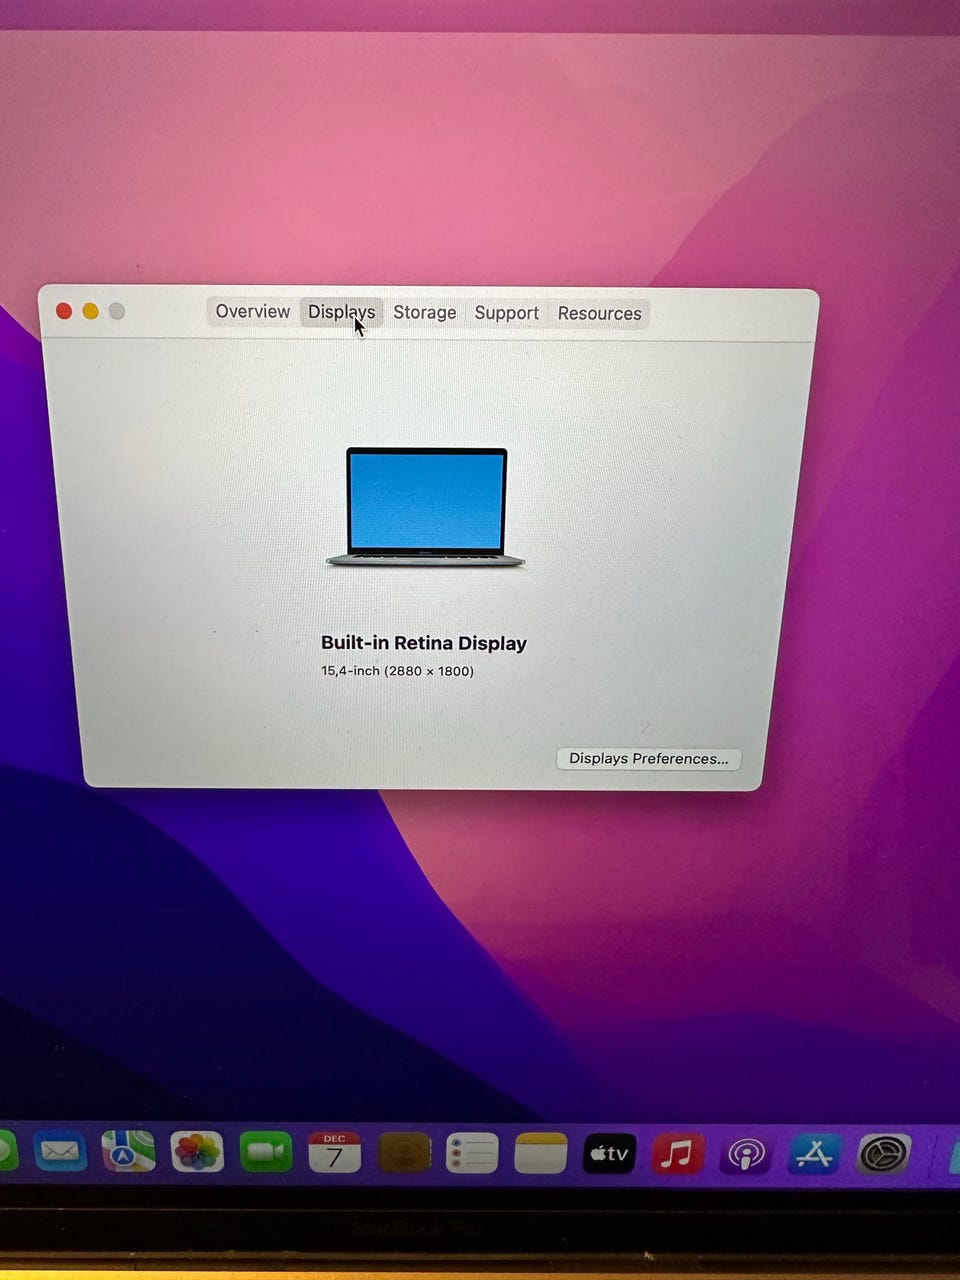Select the Displays tab

[341, 312]
